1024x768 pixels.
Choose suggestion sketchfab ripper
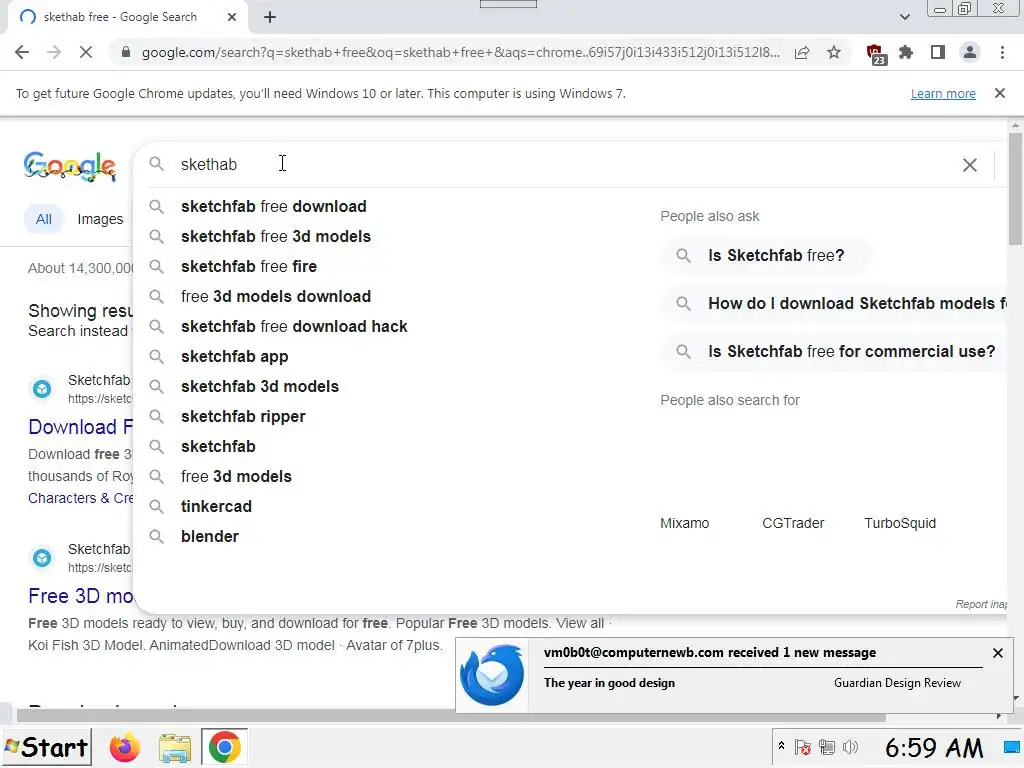click(392, 417)
